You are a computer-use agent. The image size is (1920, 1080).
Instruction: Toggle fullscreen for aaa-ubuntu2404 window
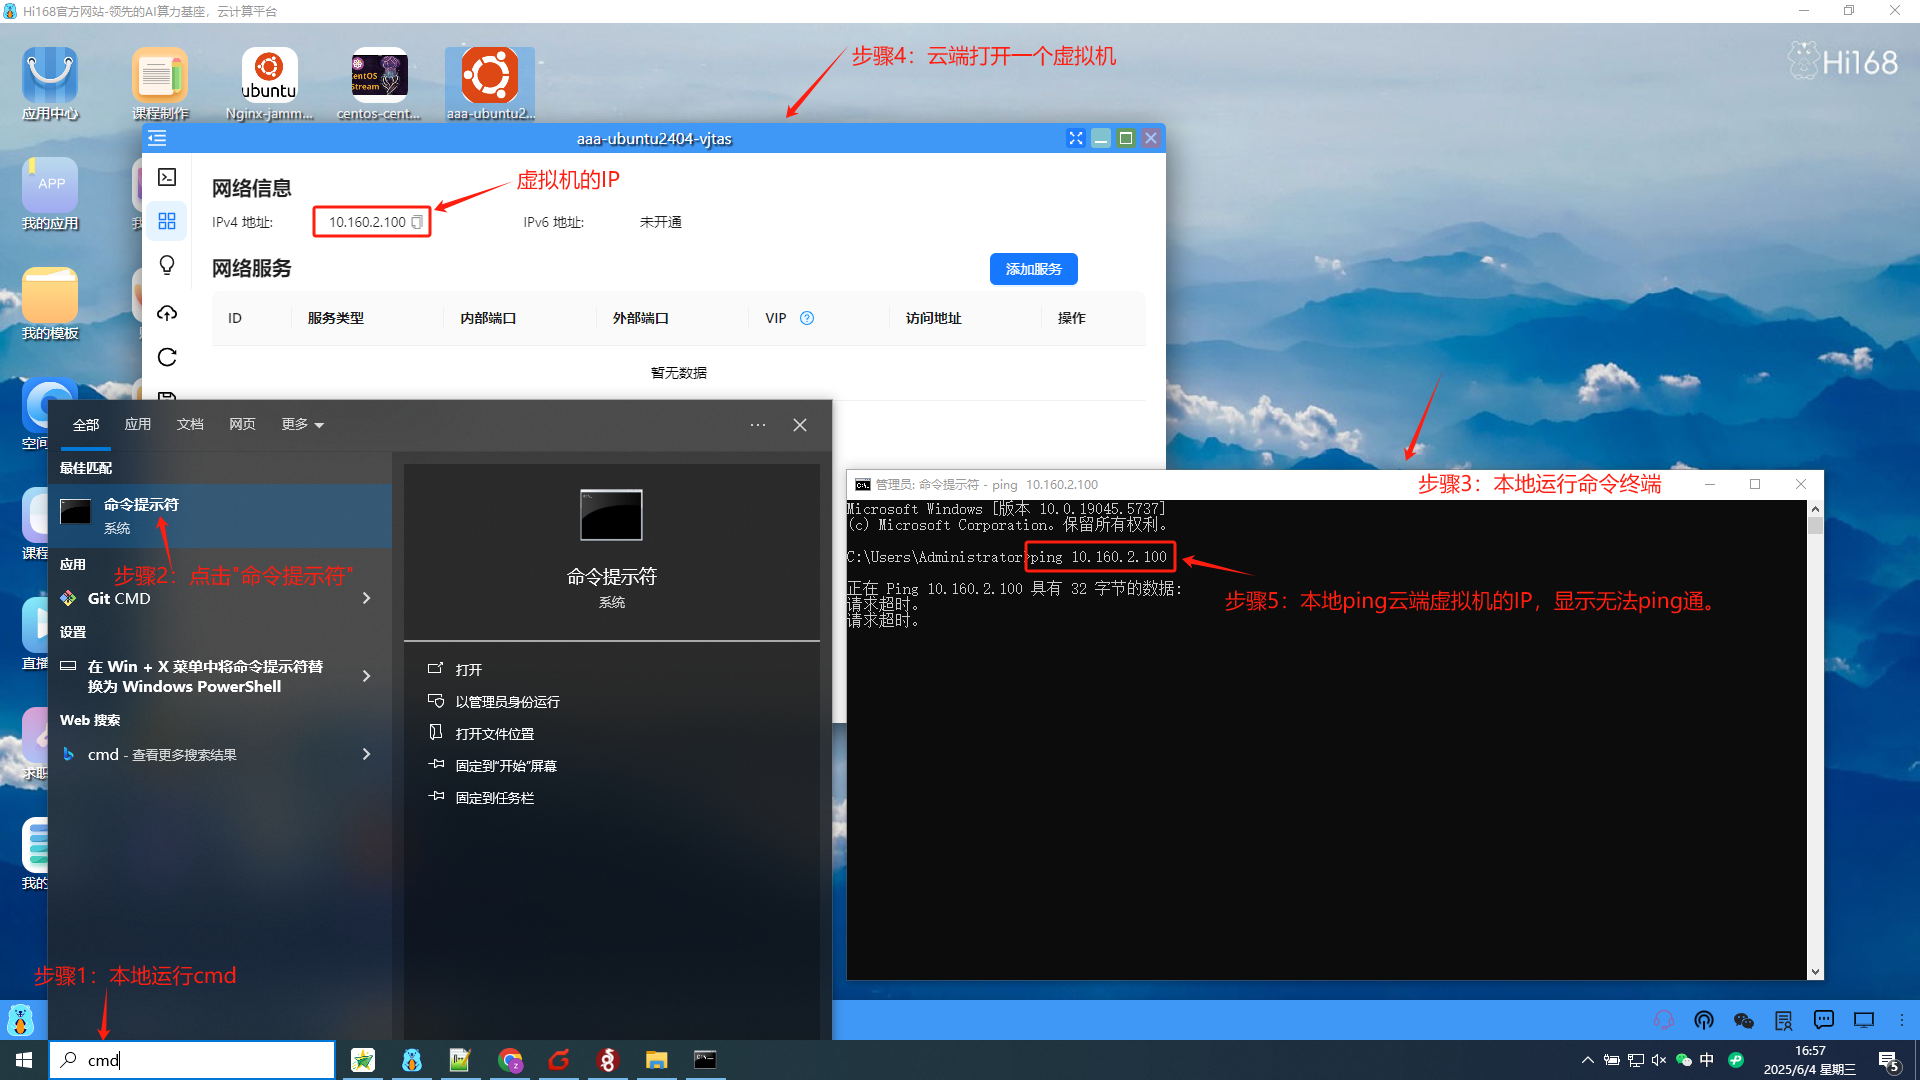[1075, 138]
